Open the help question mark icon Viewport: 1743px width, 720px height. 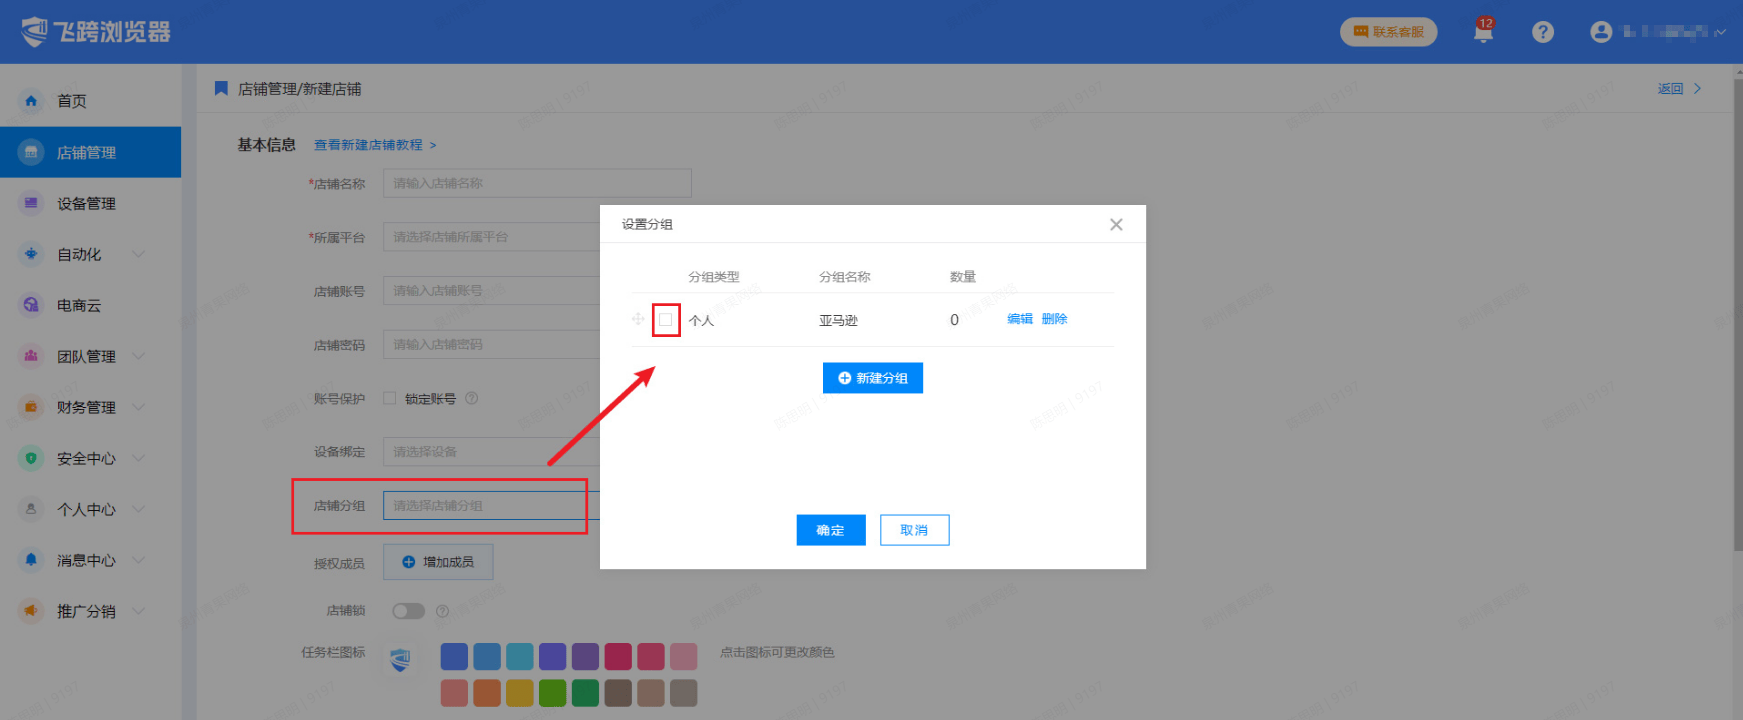(x=1543, y=32)
